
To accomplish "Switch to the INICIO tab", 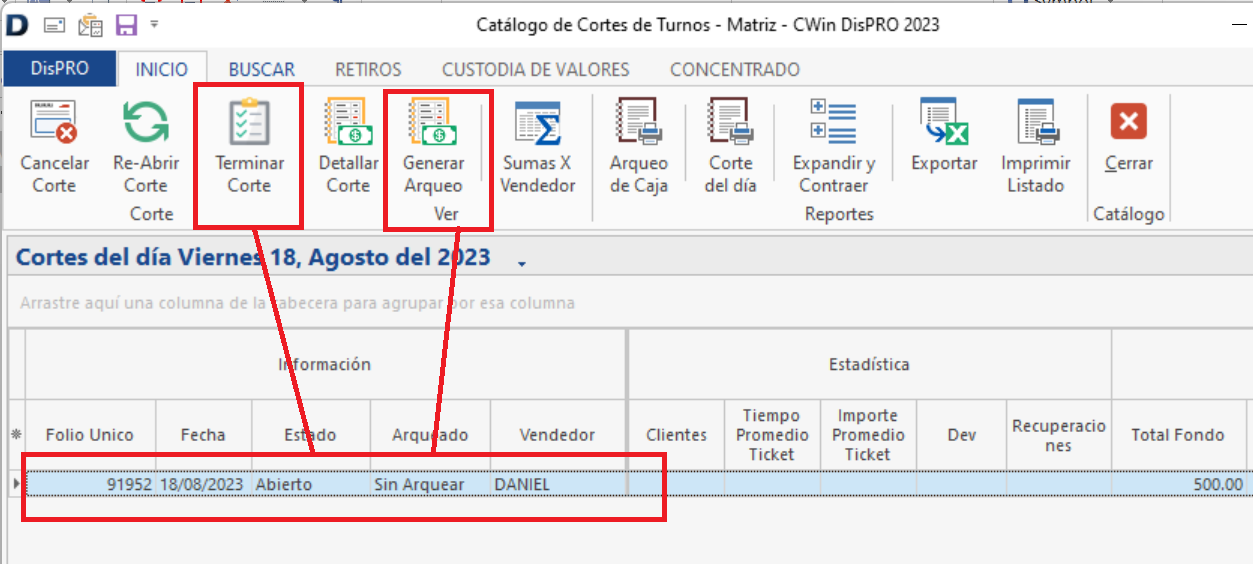I will click(x=162, y=69).
